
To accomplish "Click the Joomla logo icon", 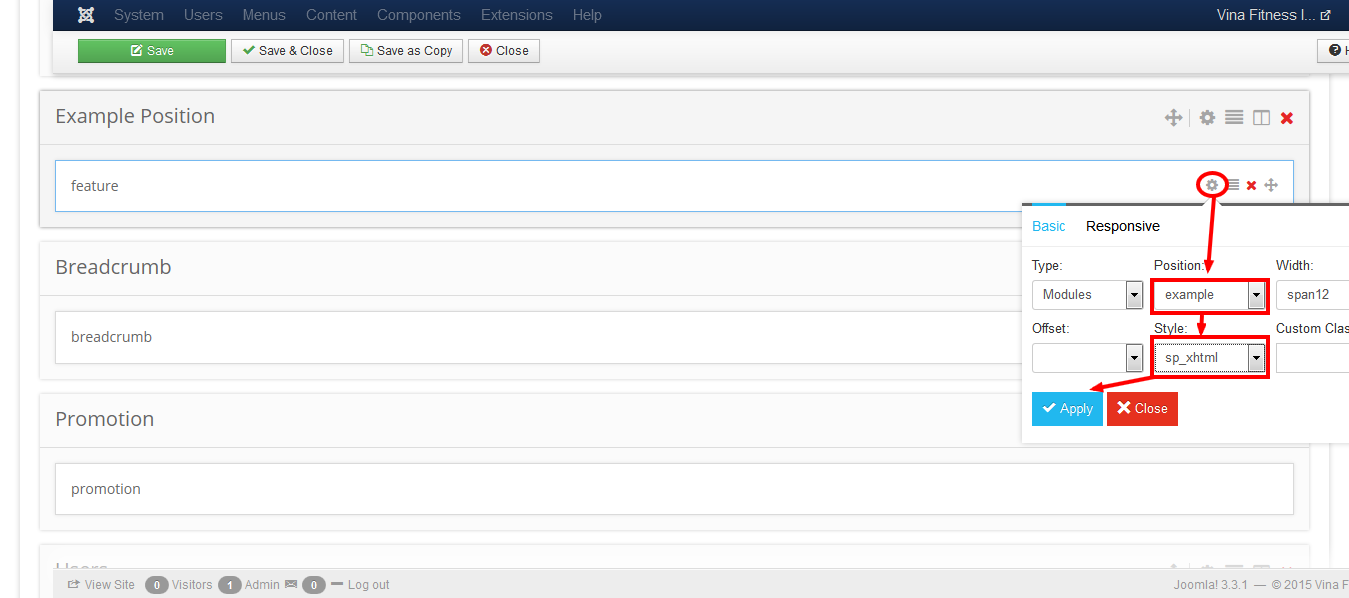I will 86,15.
